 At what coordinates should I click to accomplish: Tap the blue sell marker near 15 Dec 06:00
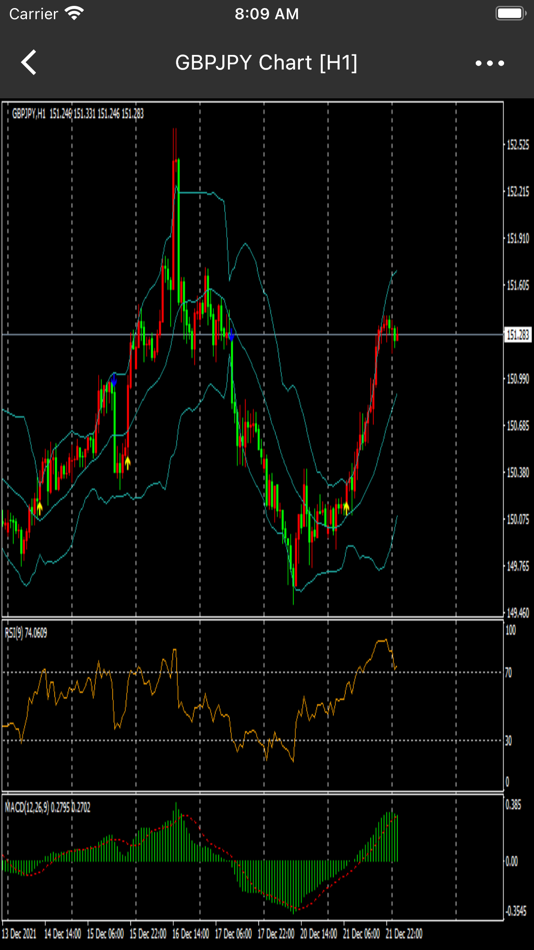click(113, 380)
